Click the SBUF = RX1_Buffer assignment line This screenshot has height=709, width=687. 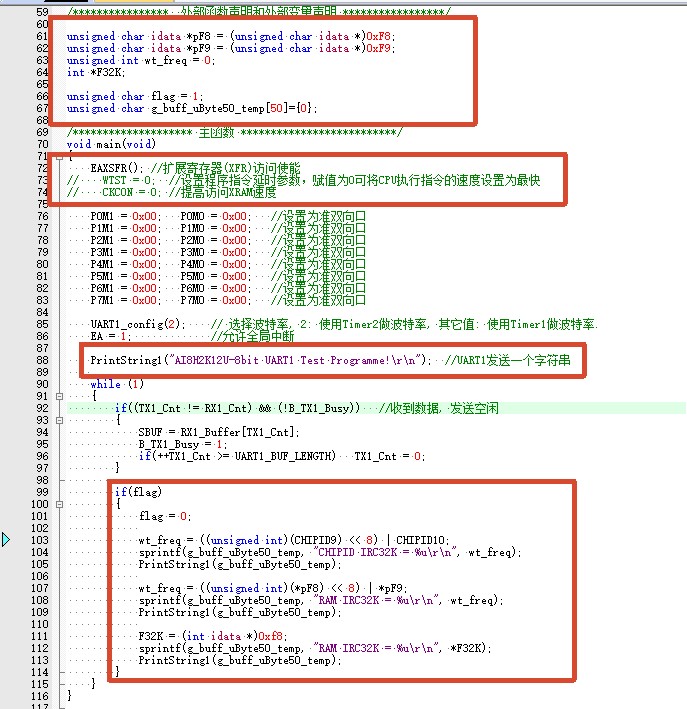click(219, 432)
